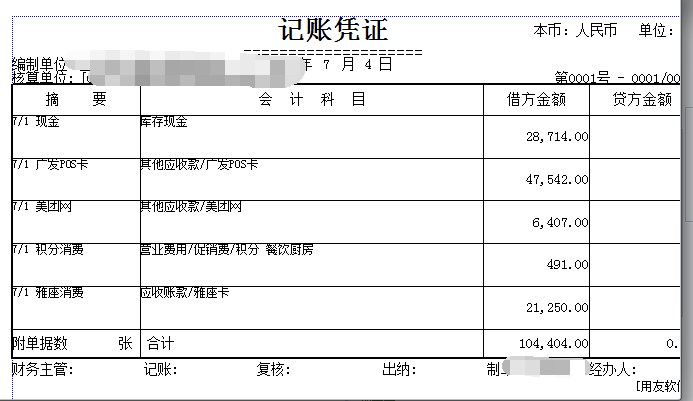Click the 其他应收款/广发POS卡 account cell
The width and height of the screenshot is (693, 401).
point(199,164)
